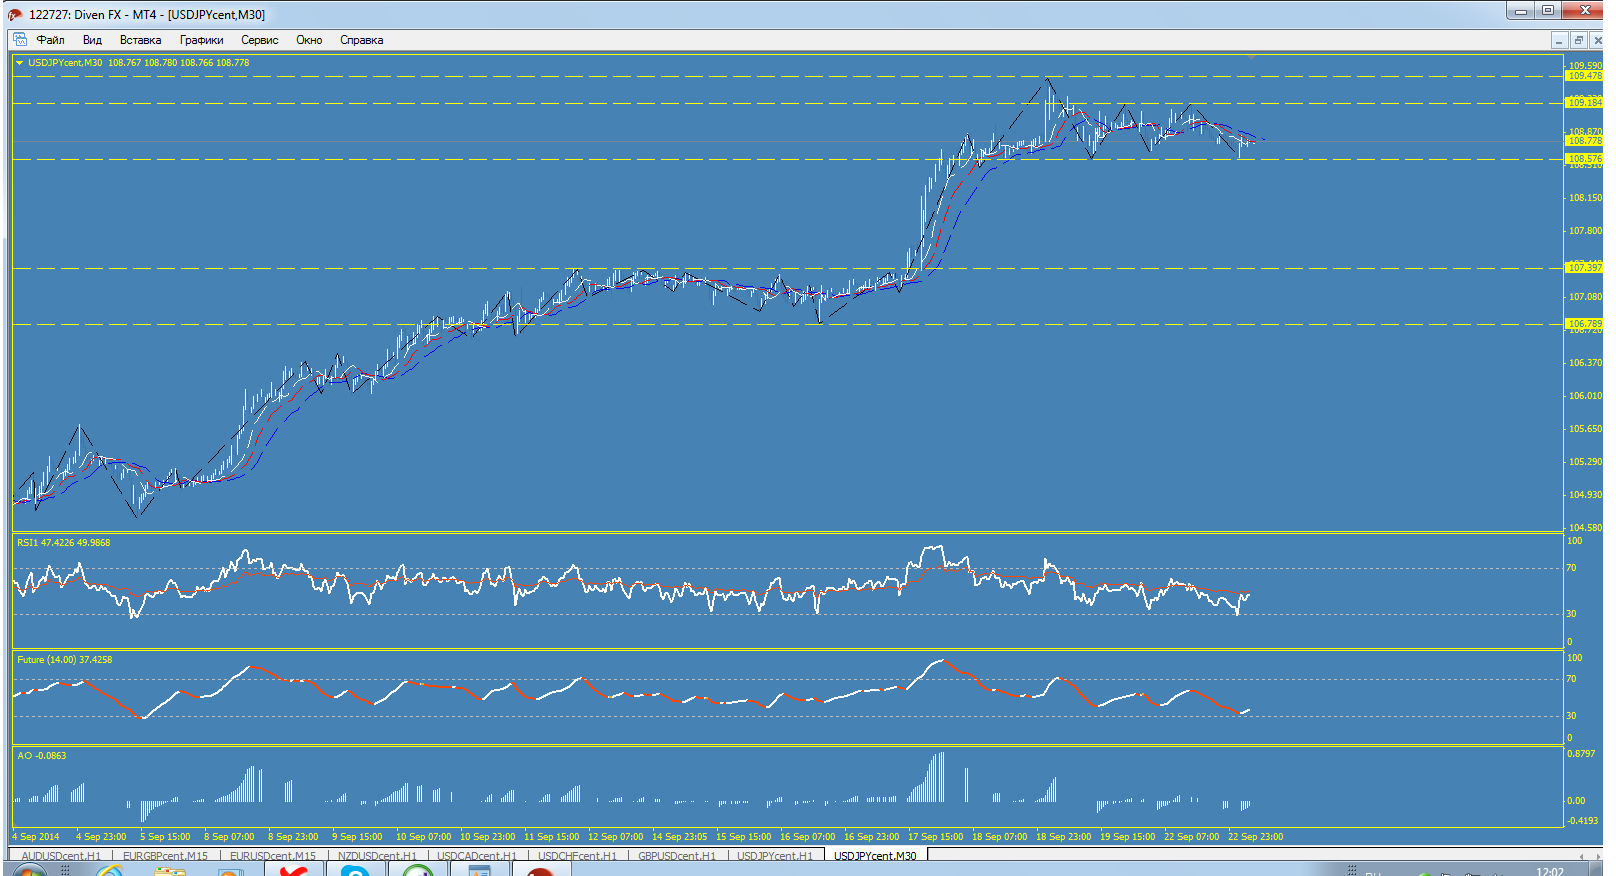Viewport: 1616px width, 876px height.
Task: Switch to the USDCADcent,H1 chart tab
Action: pyautogui.click(x=476, y=856)
